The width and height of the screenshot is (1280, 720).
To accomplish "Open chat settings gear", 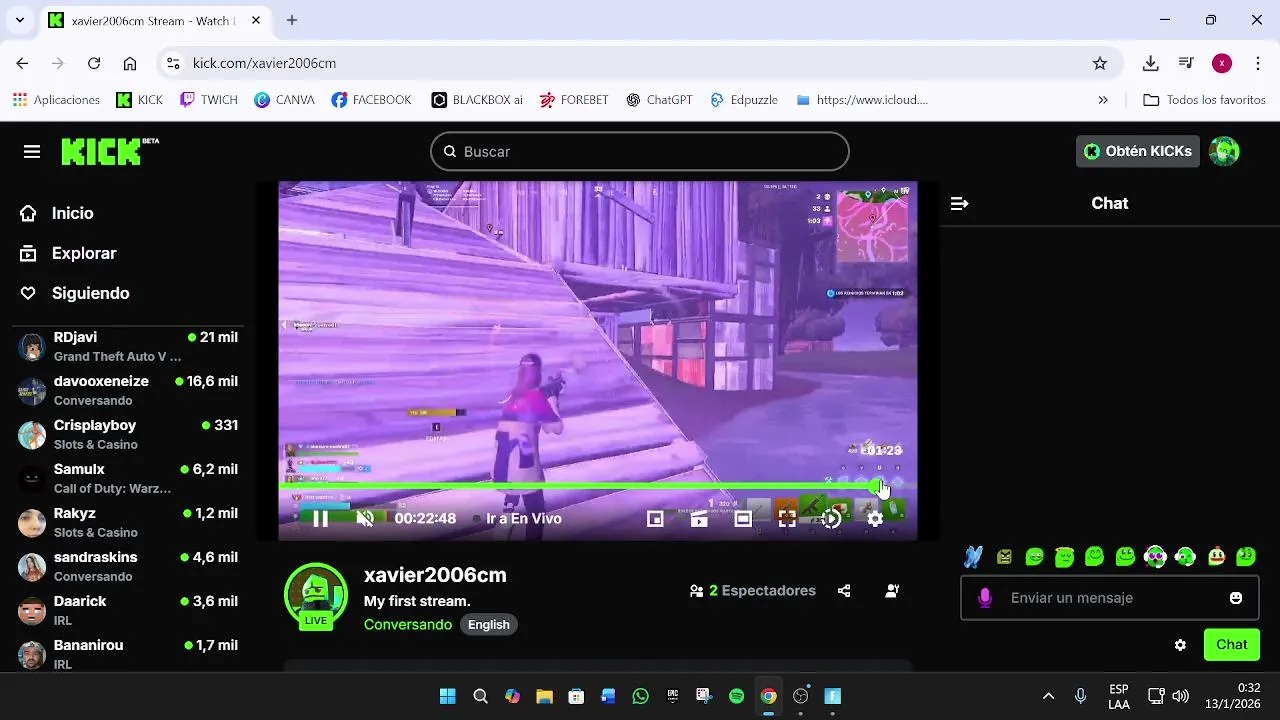I will (x=1180, y=645).
